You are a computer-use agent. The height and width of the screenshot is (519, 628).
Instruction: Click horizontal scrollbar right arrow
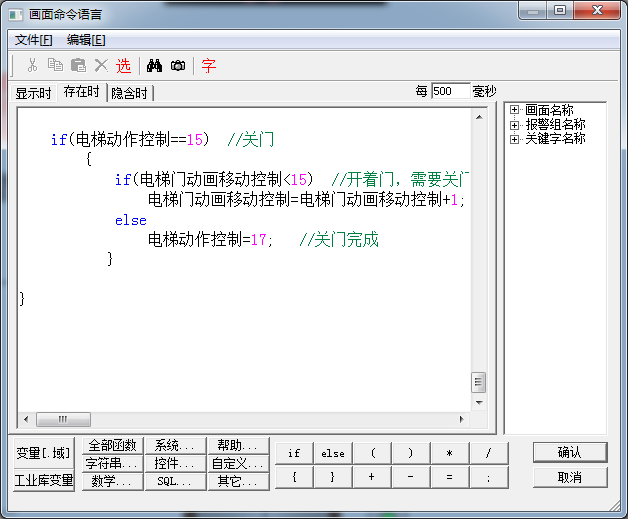coord(461,420)
